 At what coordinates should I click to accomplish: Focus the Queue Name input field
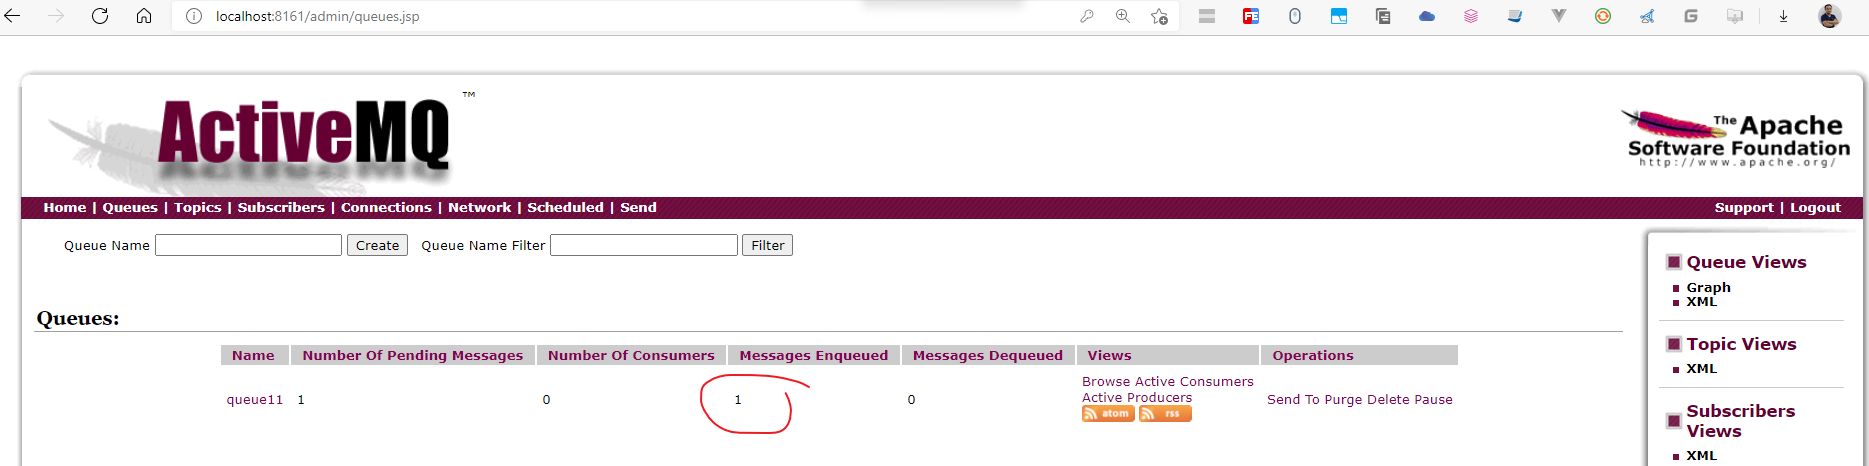click(248, 245)
